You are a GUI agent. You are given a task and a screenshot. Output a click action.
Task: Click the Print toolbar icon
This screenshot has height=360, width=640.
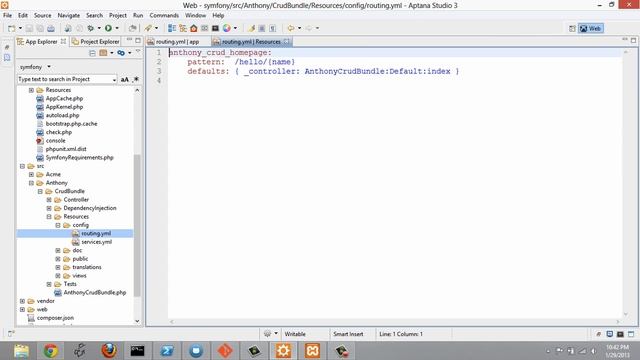point(51,28)
